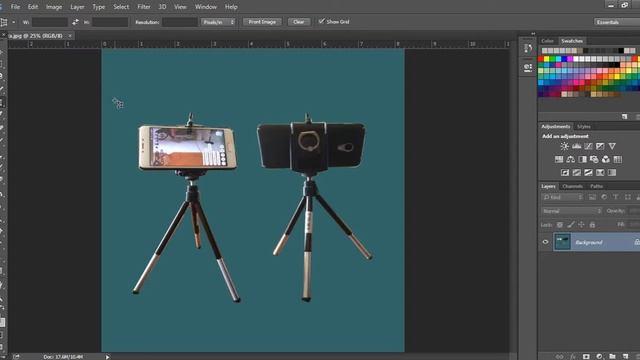Image resolution: width=640 pixels, height=360 pixels.
Task: Add Invert adjustment
Action: click(x=565, y=173)
